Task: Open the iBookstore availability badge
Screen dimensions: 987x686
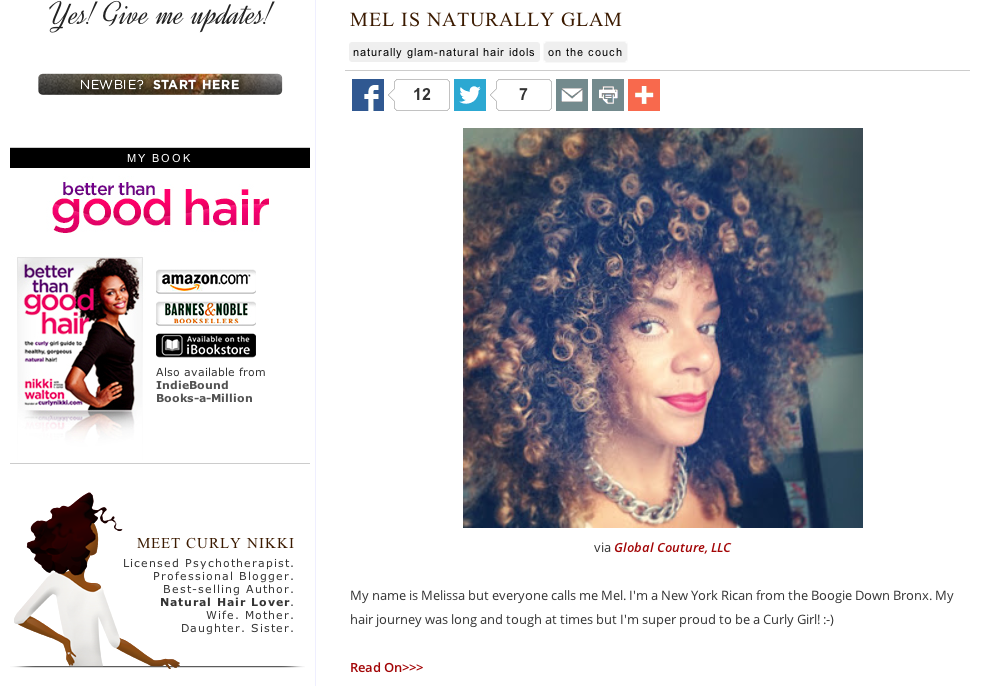Action: pyautogui.click(x=206, y=346)
